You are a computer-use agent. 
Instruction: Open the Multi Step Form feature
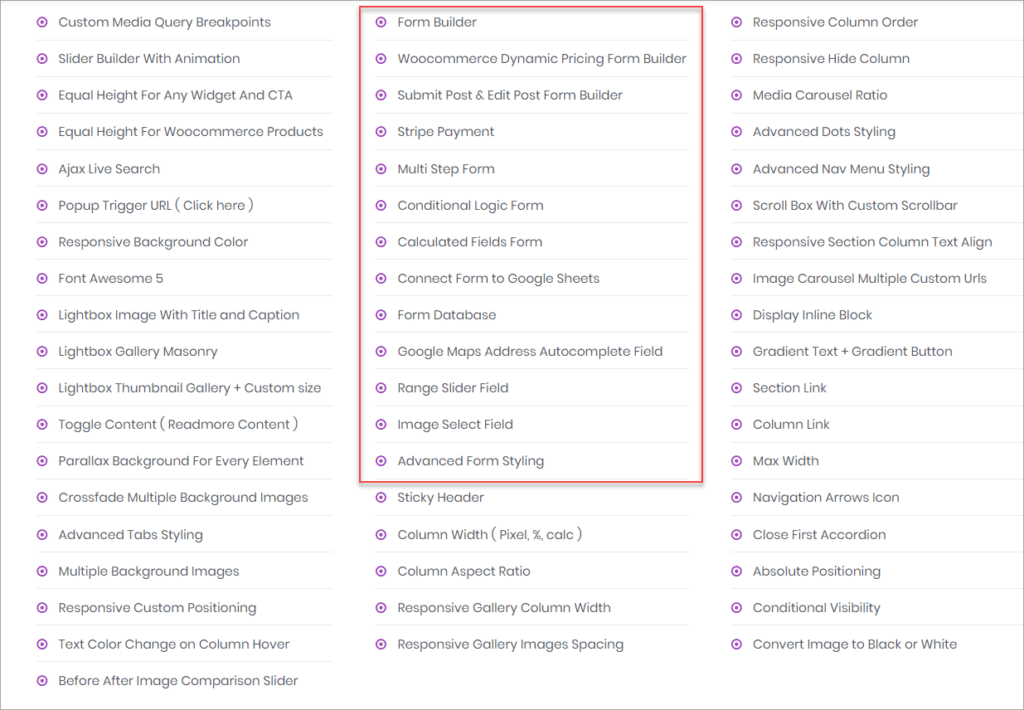(446, 168)
